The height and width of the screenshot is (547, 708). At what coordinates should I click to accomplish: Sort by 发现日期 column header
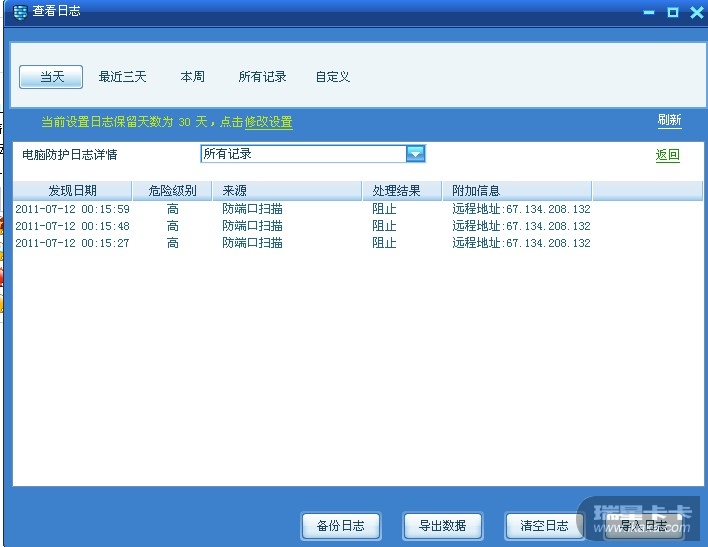72,191
